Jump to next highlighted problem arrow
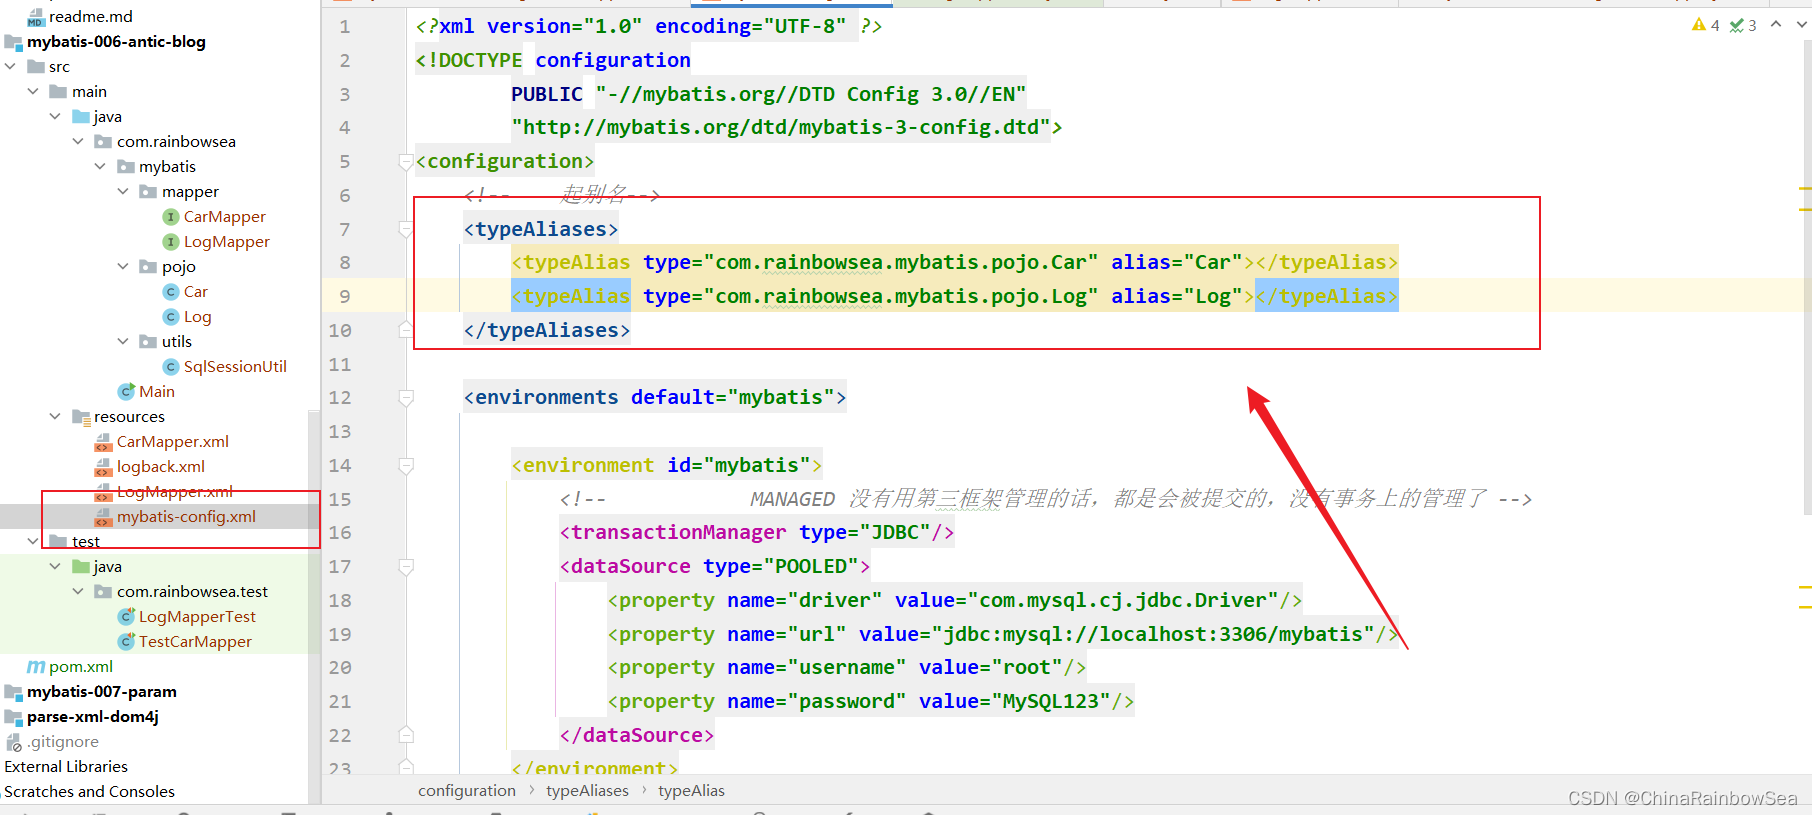Image resolution: width=1812 pixels, height=815 pixels. [x=1801, y=24]
